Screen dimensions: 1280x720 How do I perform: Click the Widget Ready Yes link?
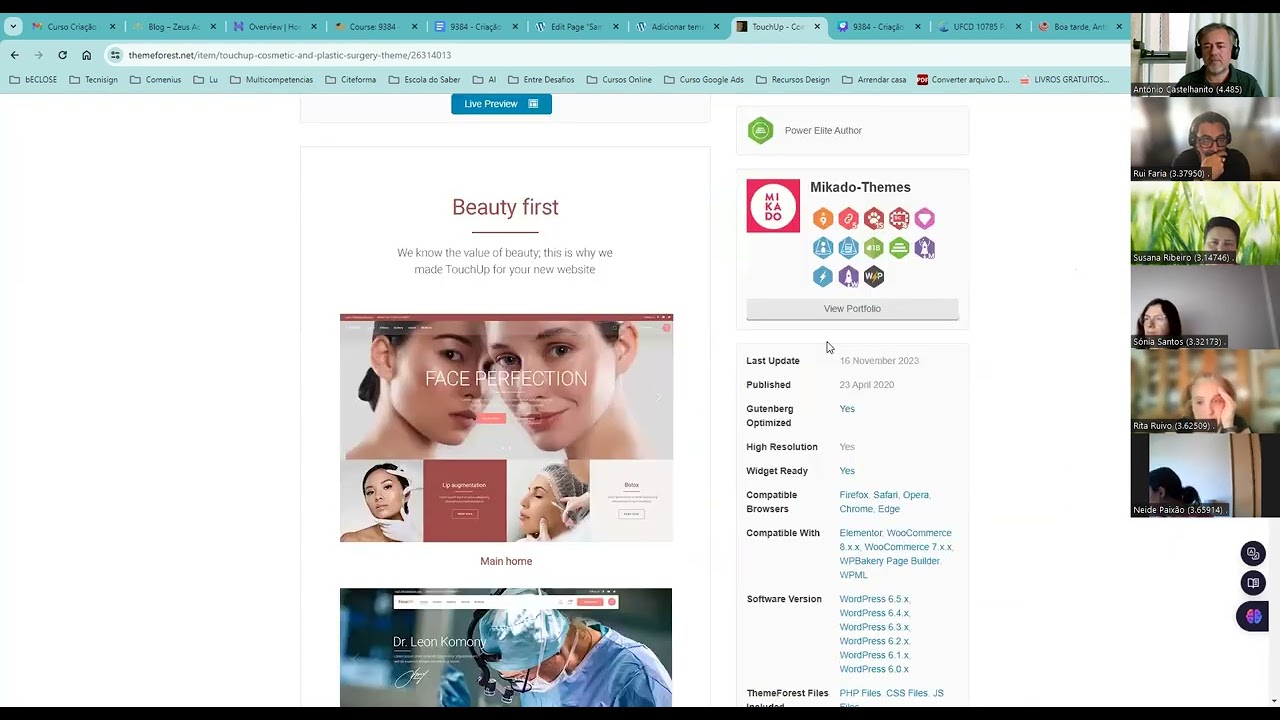[847, 471]
